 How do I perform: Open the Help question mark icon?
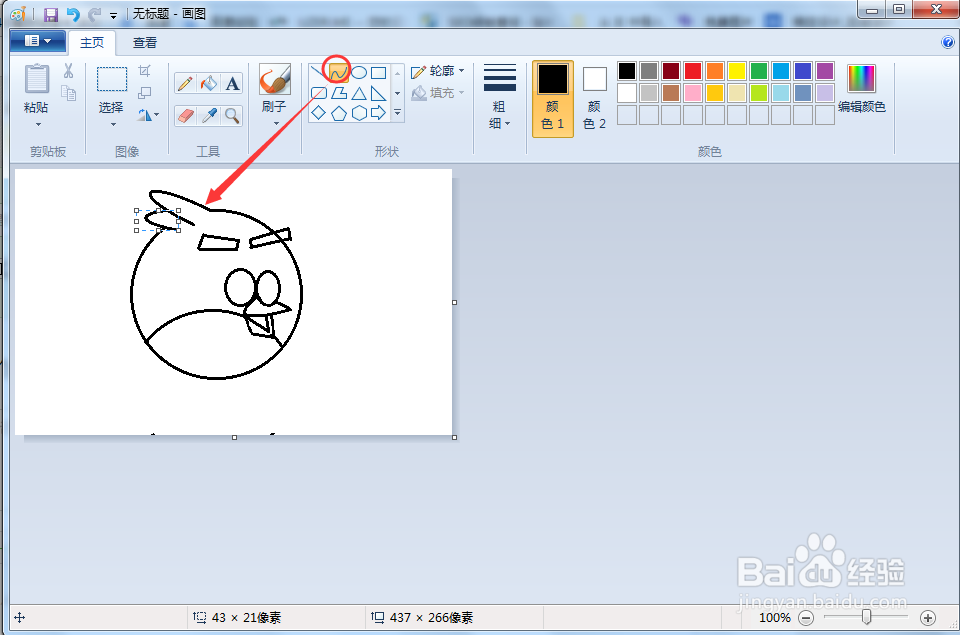pos(947,42)
